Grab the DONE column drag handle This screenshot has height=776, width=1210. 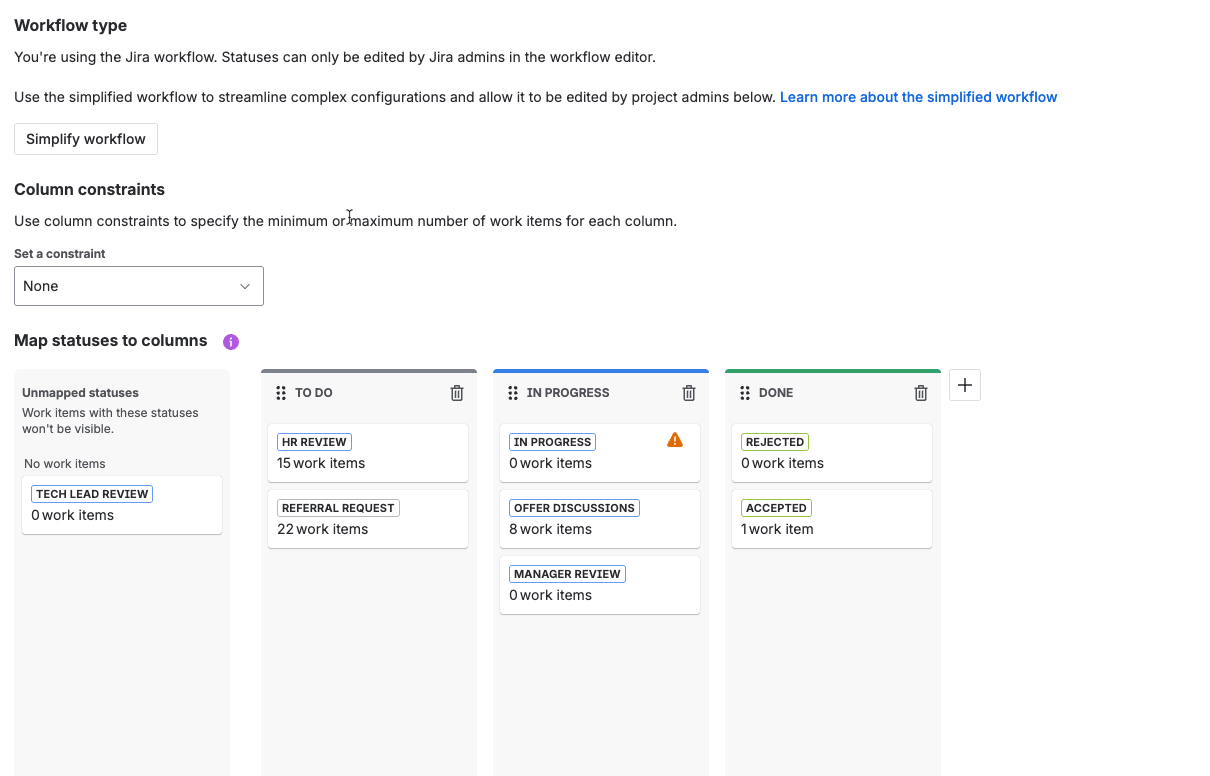[x=745, y=393]
